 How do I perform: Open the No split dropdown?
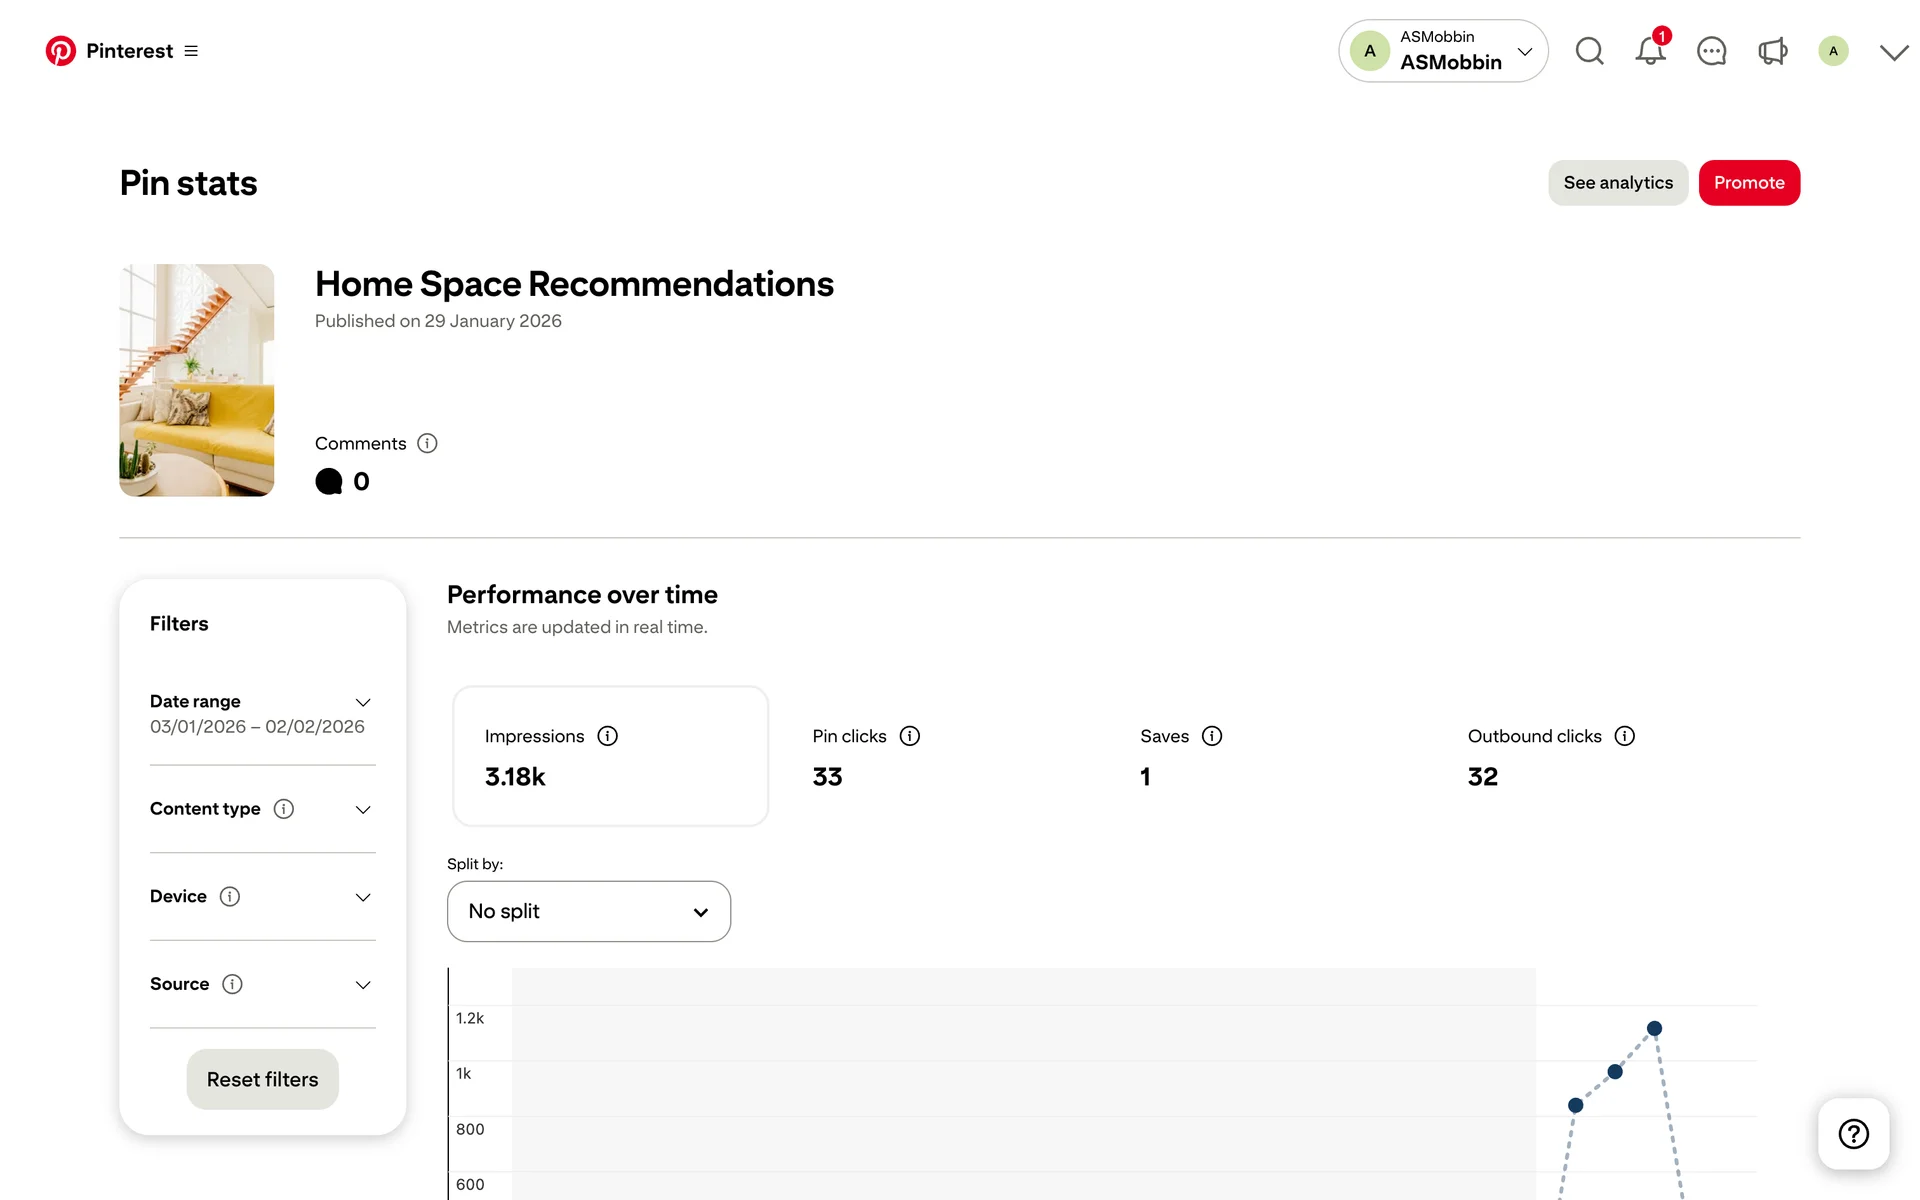(x=588, y=911)
